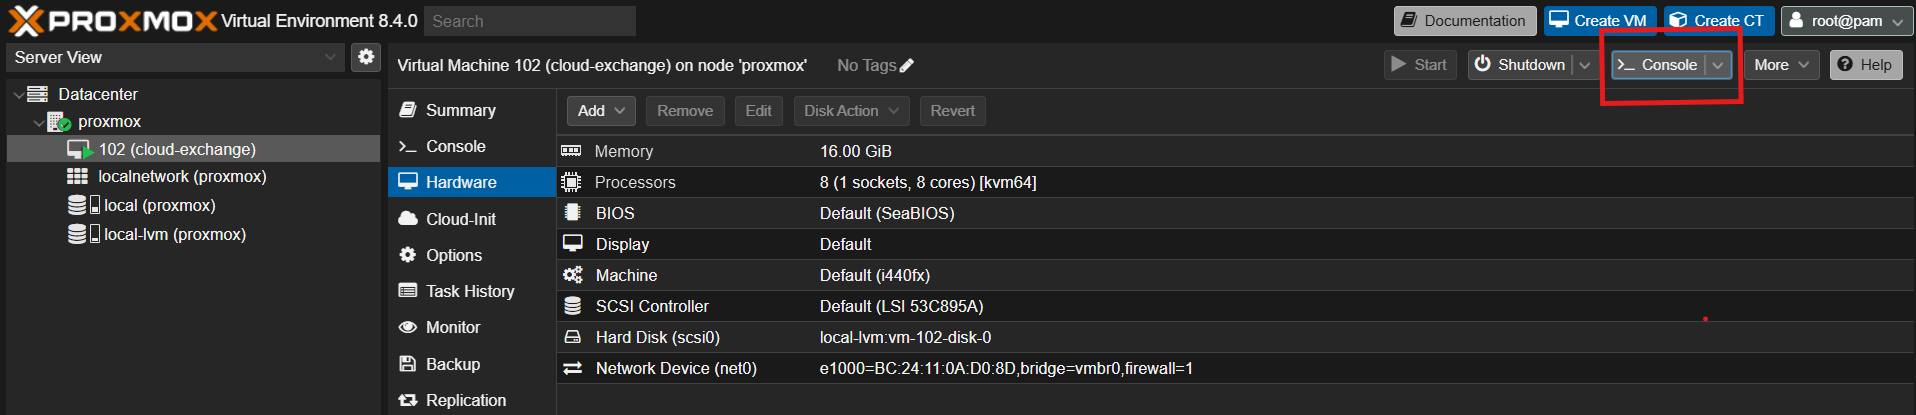Image resolution: width=1916 pixels, height=415 pixels.
Task: Click the BIOS chip icon
Action: (x=572, y=213)
